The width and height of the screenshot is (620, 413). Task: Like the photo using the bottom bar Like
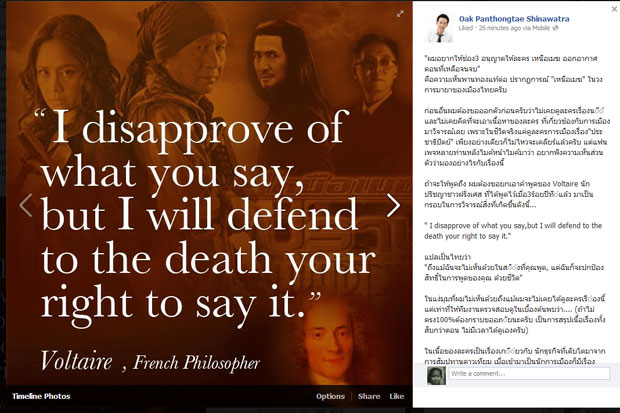(x=397, y=396)
